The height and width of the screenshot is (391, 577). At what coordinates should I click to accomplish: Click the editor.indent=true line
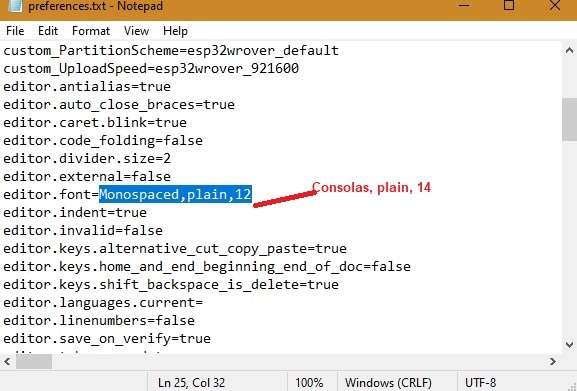75,213
